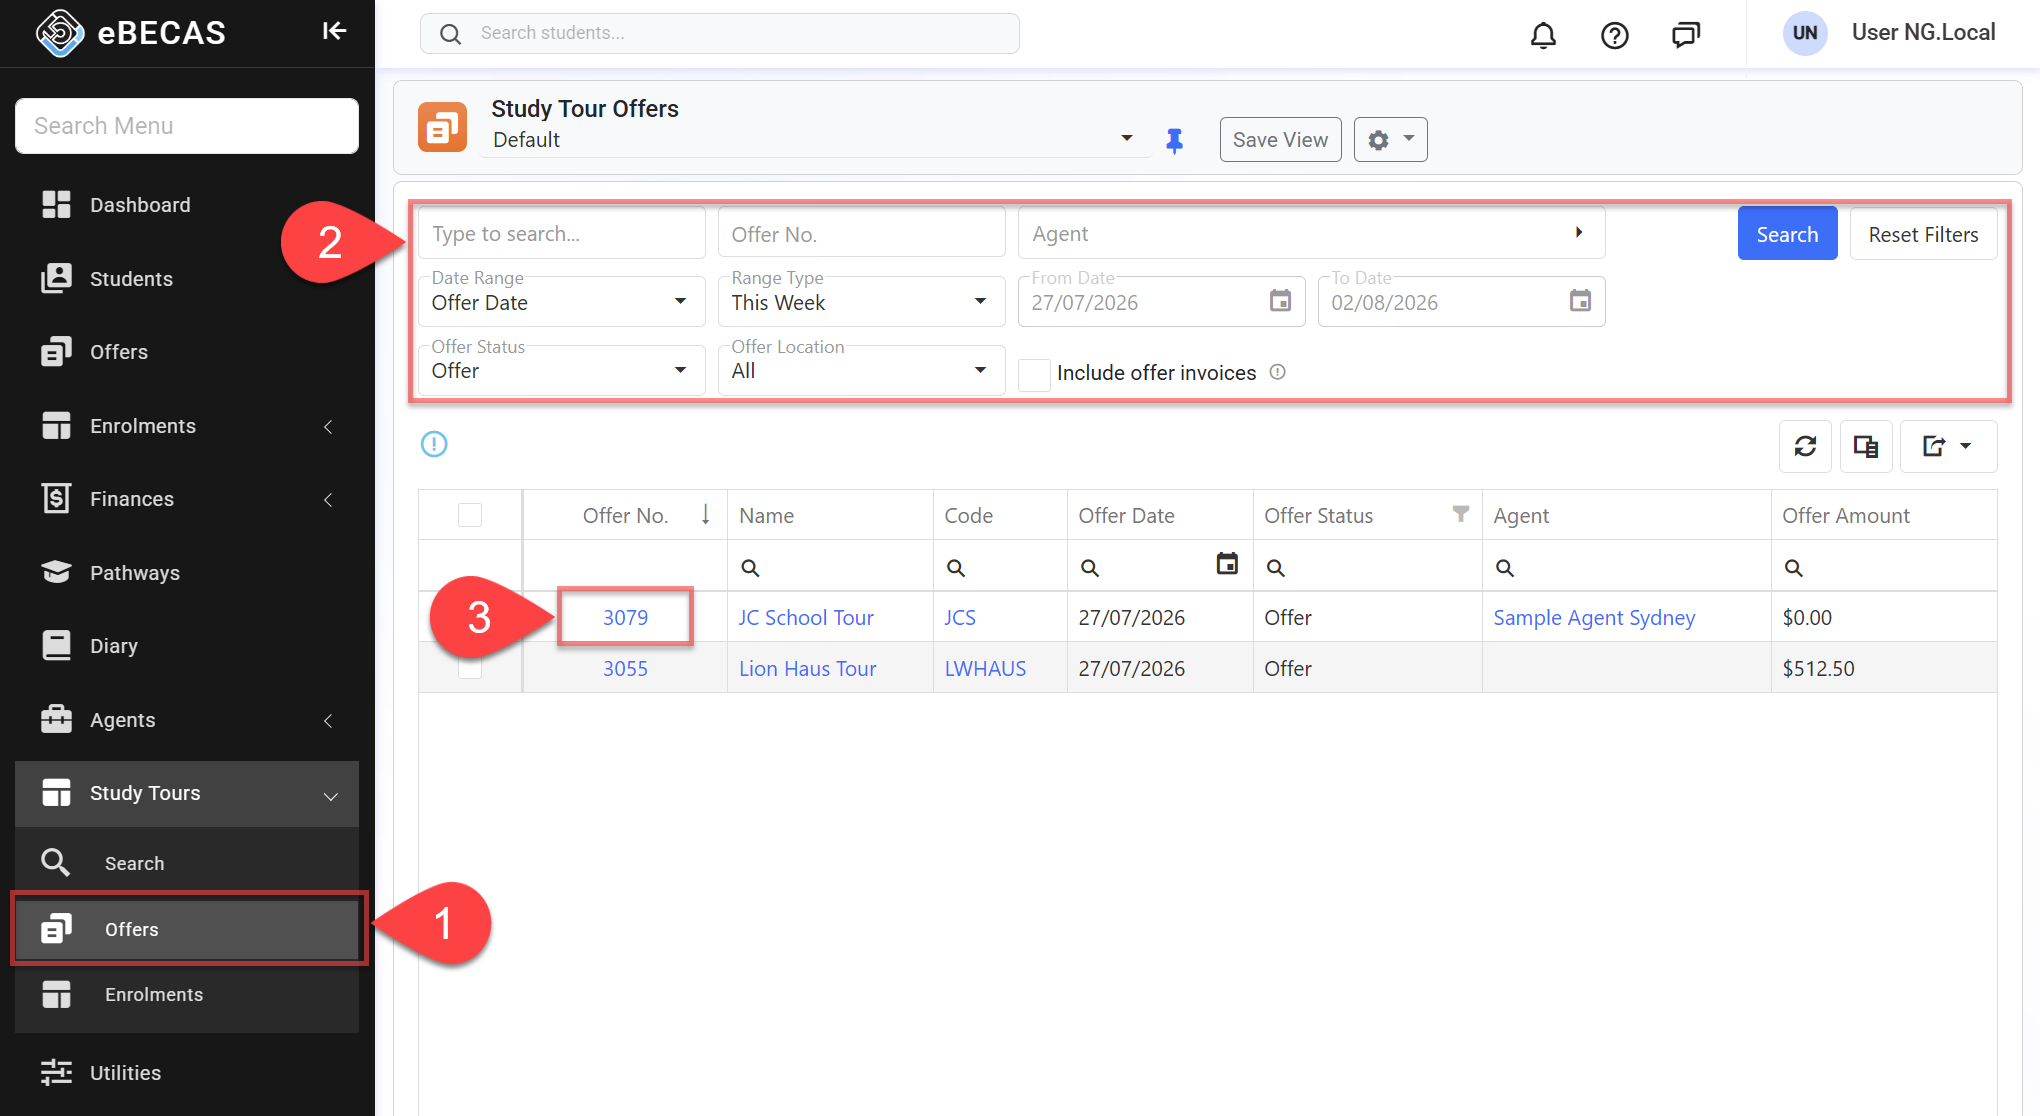Refresh the offers grid

1805,446
